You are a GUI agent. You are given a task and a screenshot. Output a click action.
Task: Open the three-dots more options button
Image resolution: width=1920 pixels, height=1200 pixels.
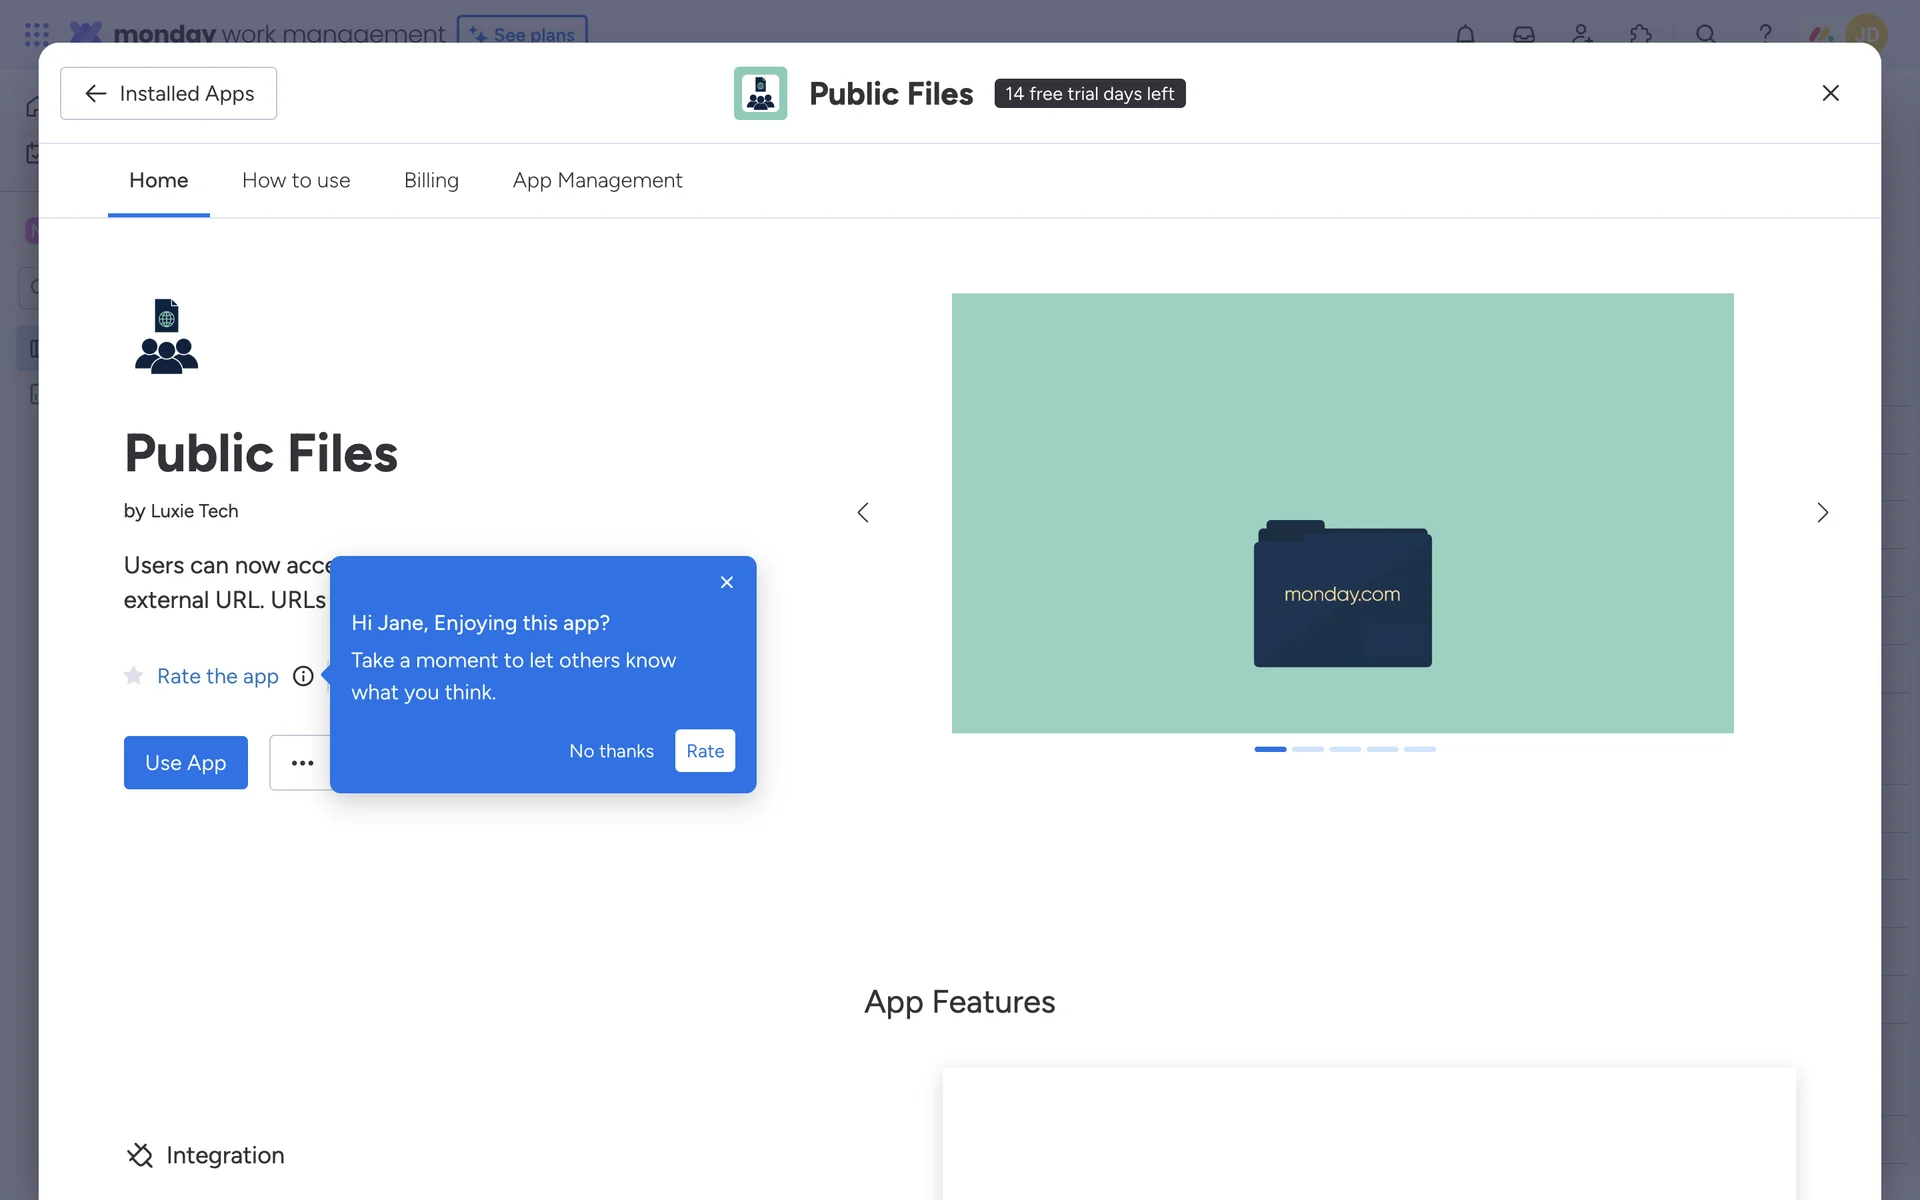pyautogui.click(x=301, y=763)
